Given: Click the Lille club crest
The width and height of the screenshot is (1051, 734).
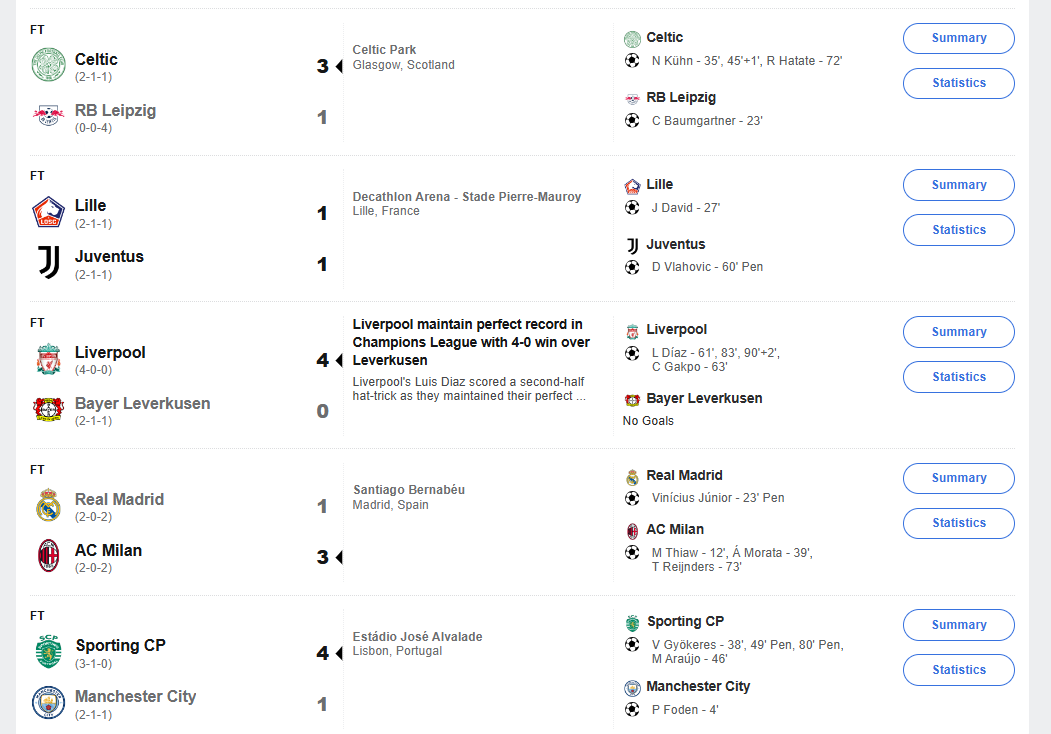Looking at the screenshot, I should 48,211.
